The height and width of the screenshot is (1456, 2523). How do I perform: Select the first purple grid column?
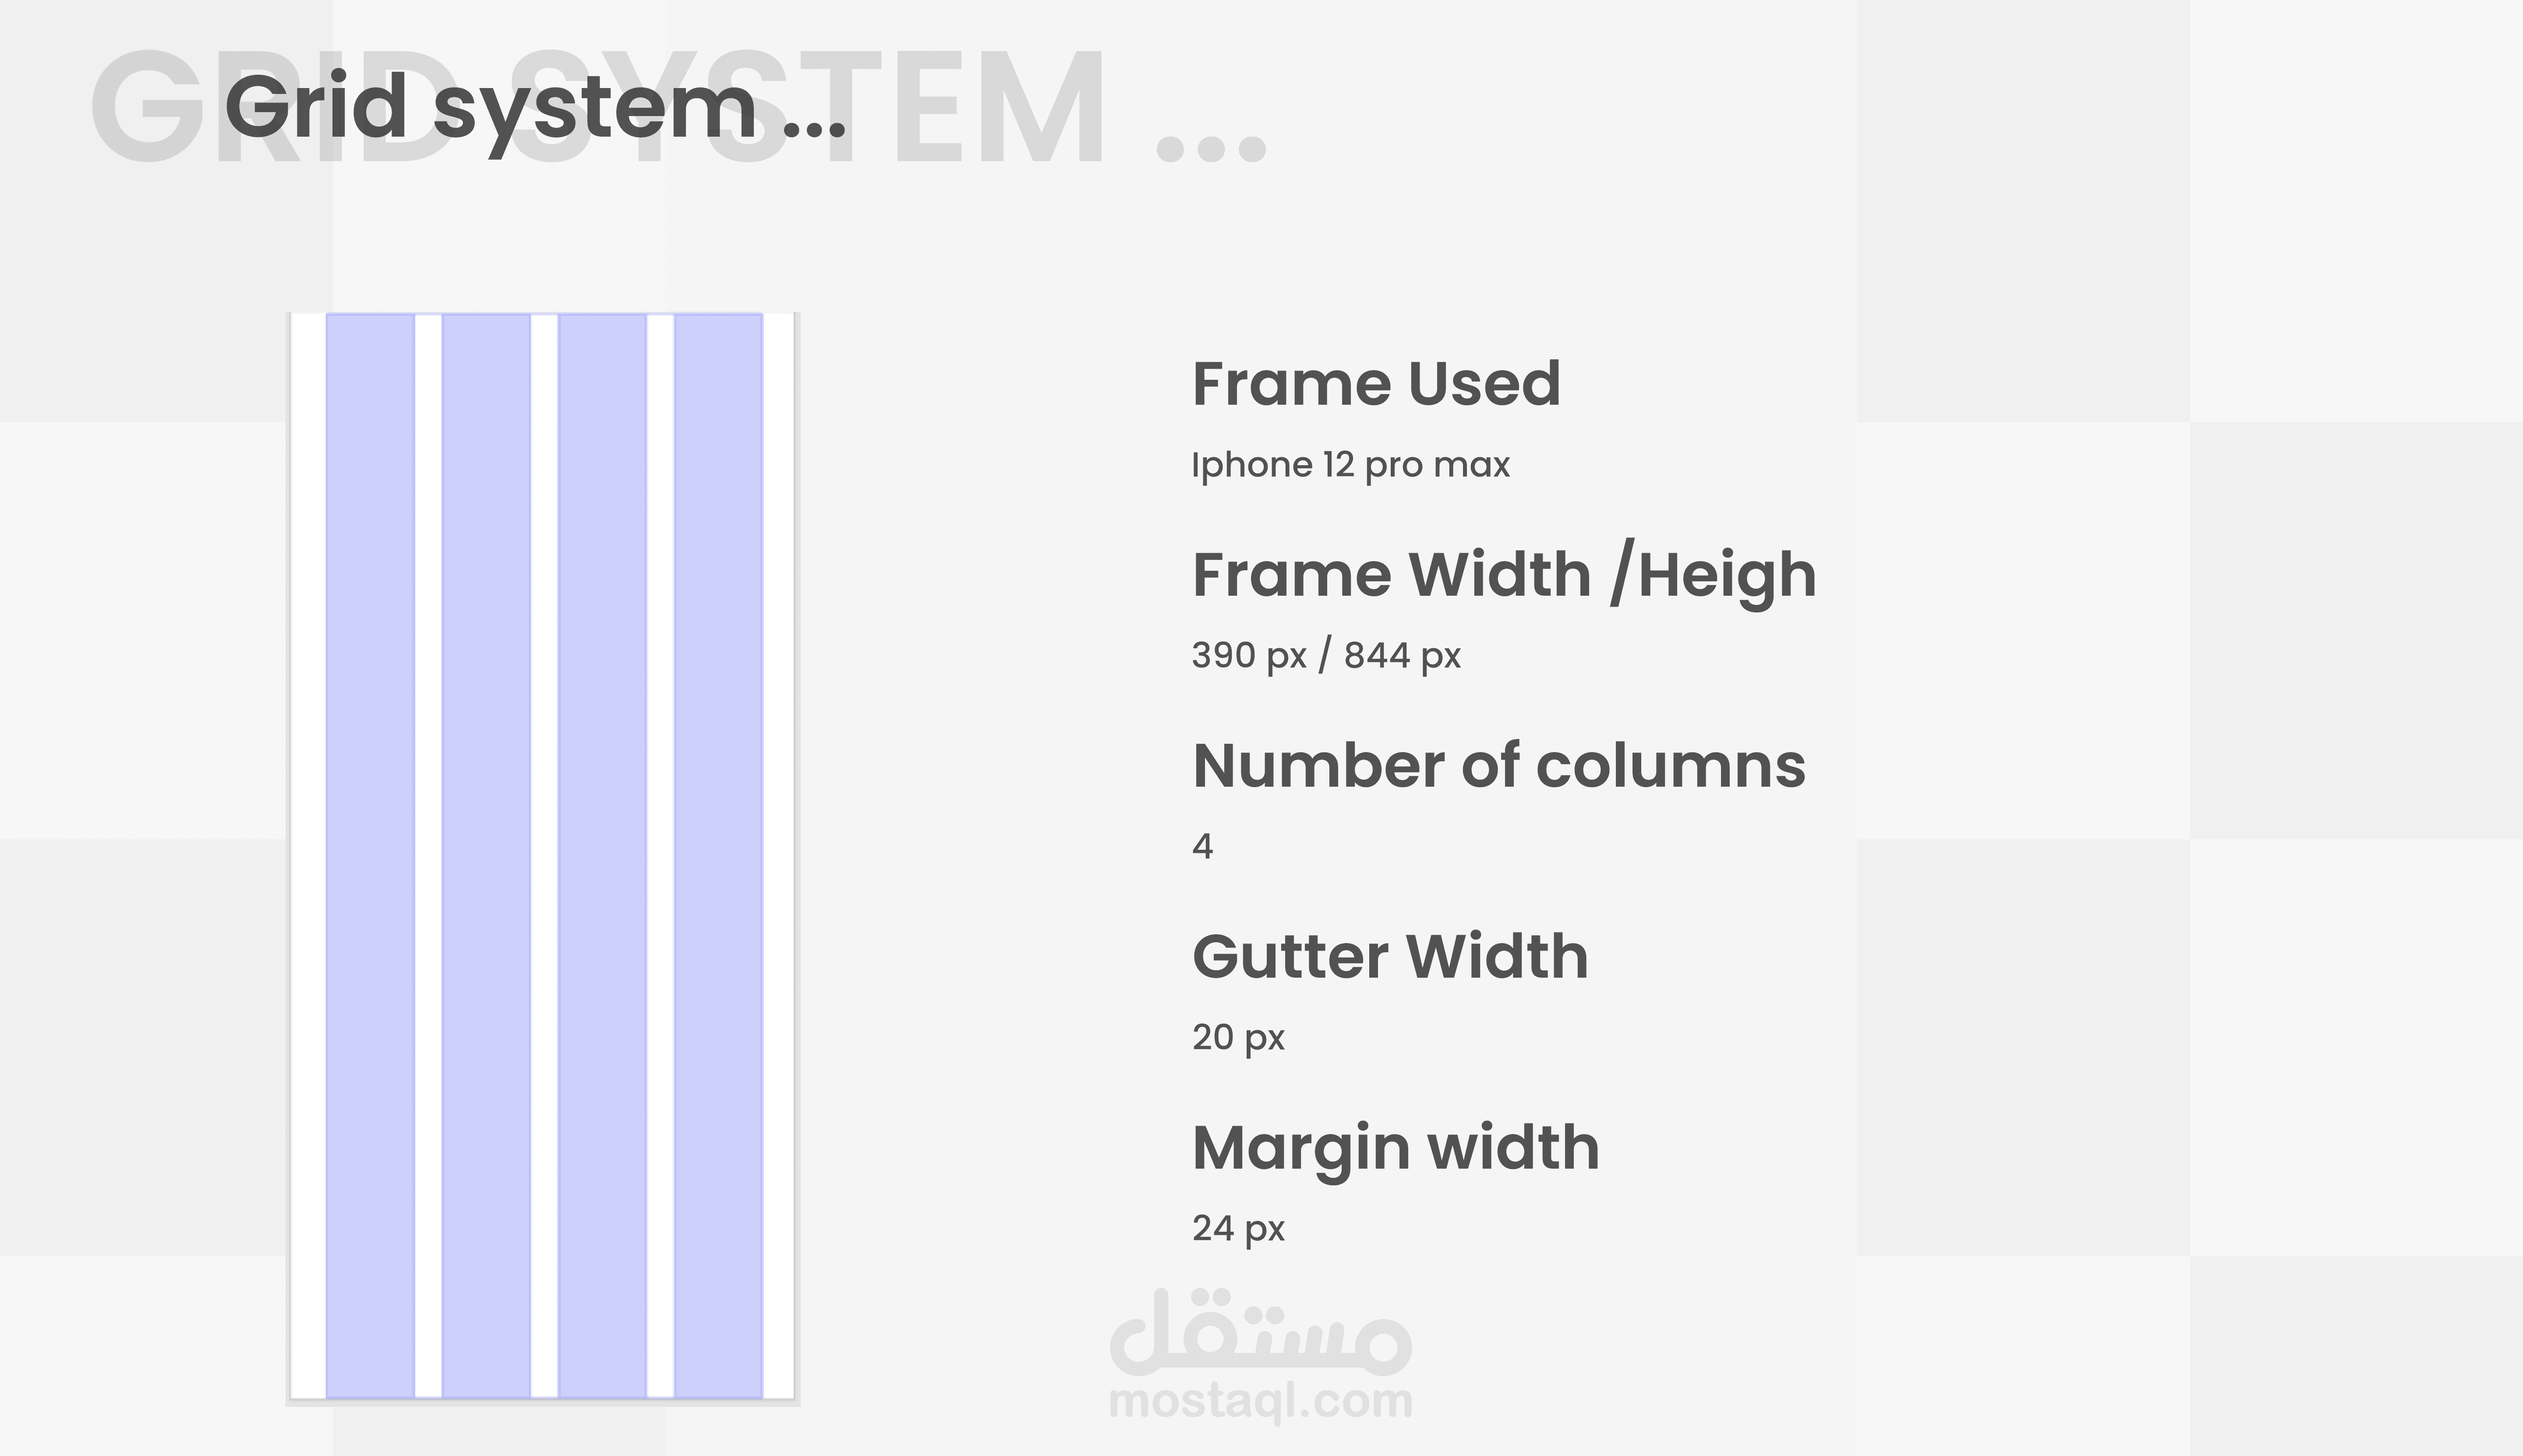[370, 855]
